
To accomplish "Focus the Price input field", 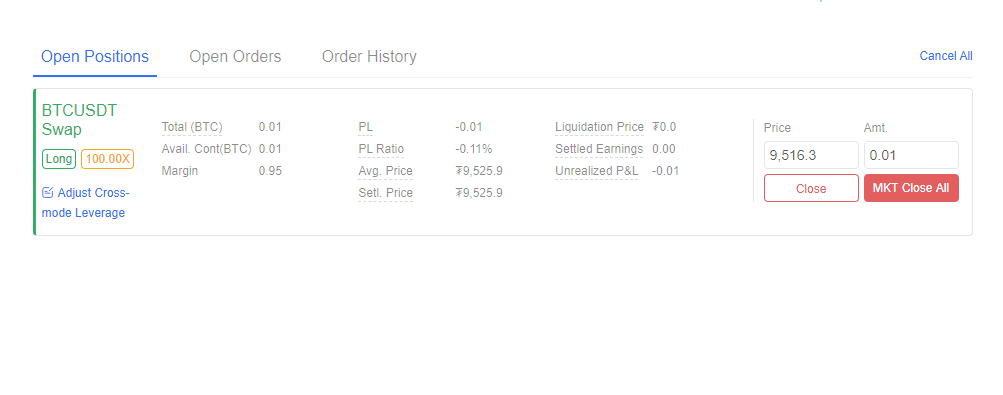I will pos(811,155).
